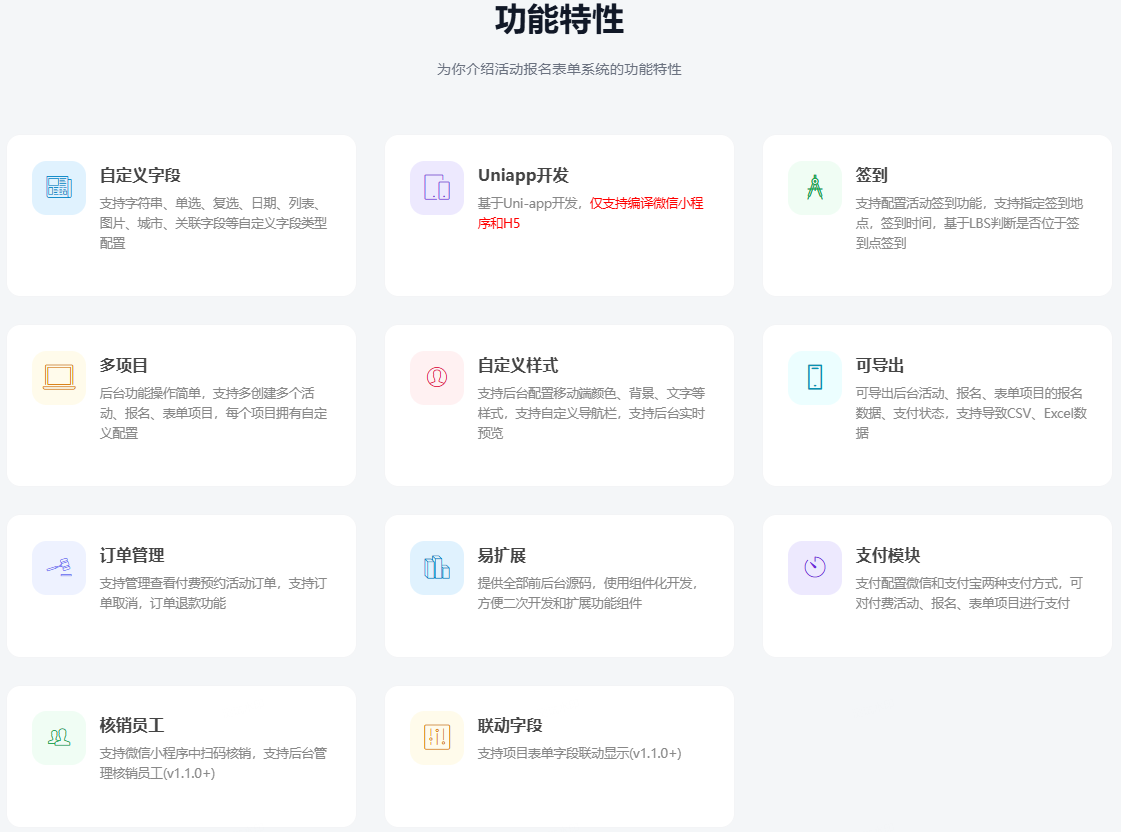Click the 可导出 card description text
The height and width of the screenshot is (832, 1121).
(970, 413)
